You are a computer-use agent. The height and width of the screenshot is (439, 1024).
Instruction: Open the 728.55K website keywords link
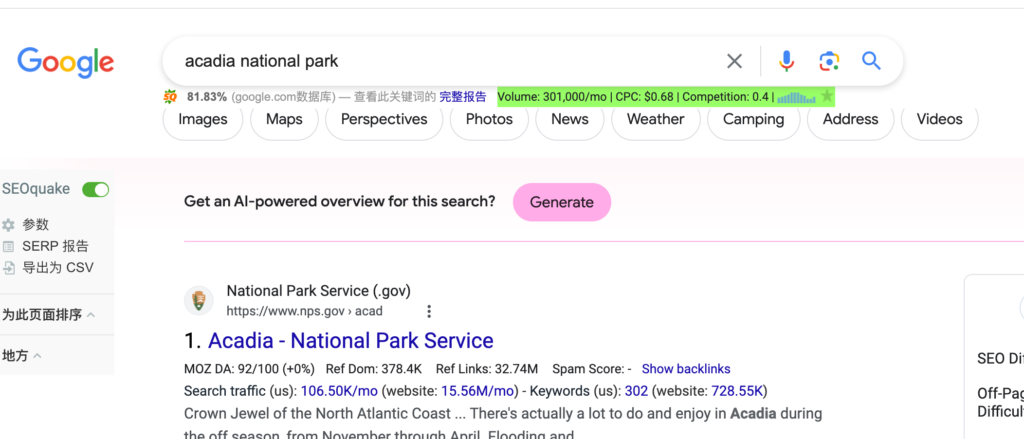point(735,391)
